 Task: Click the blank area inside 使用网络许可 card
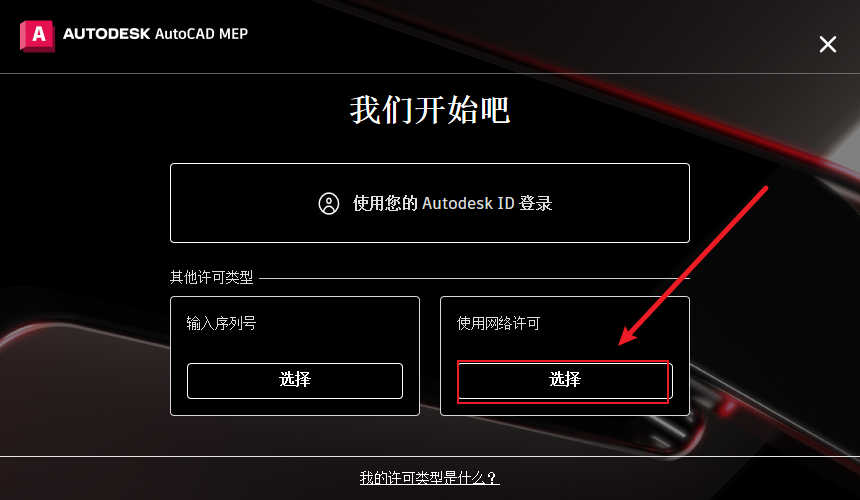tap(565, 346)
